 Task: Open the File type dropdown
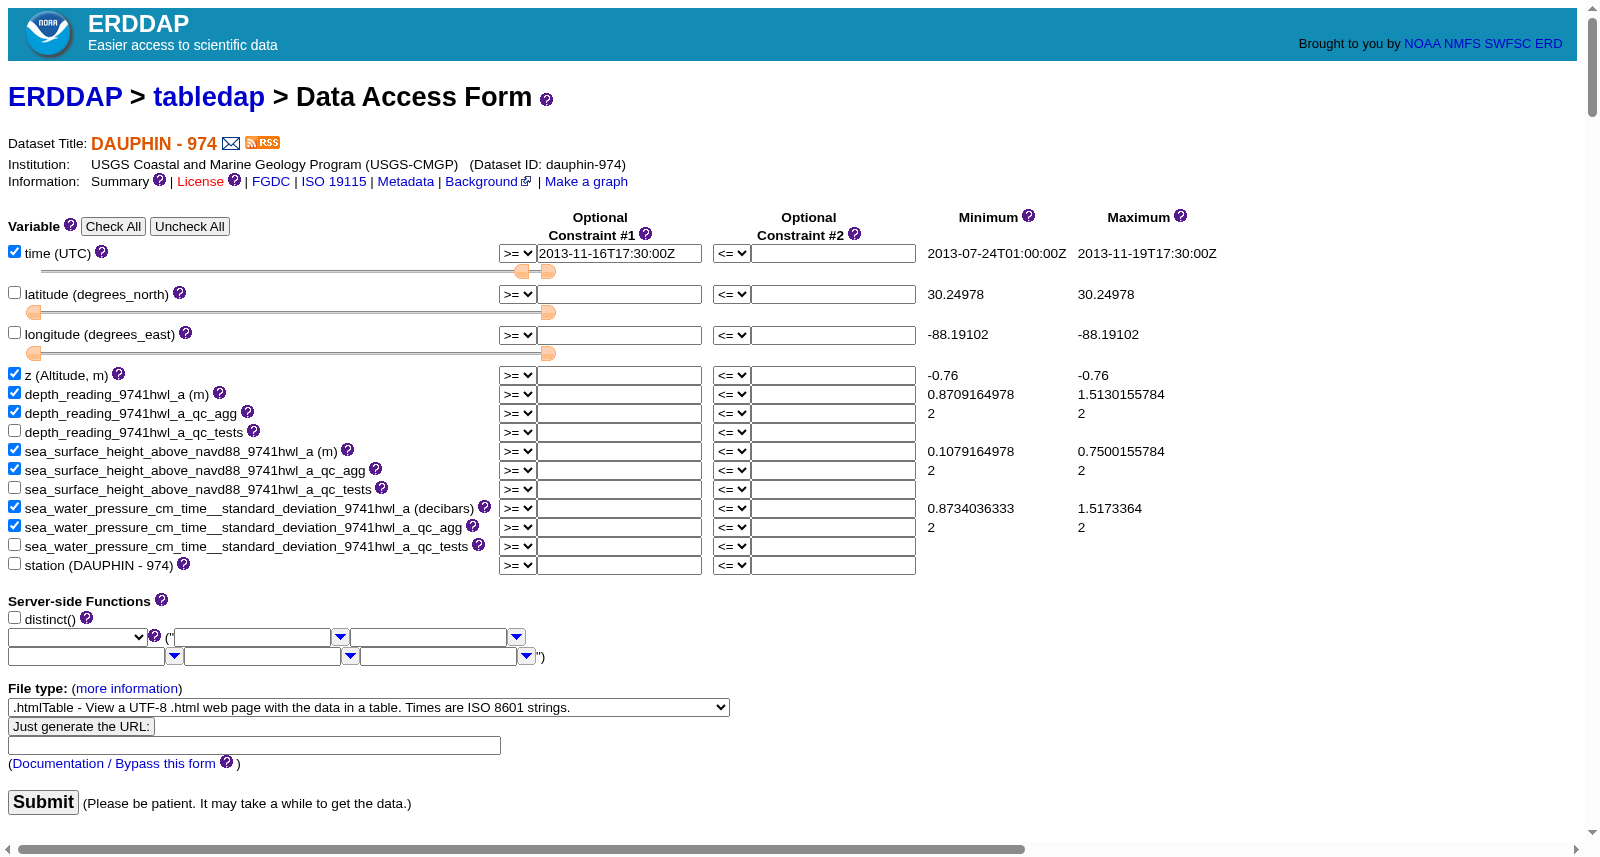[369, 708]
